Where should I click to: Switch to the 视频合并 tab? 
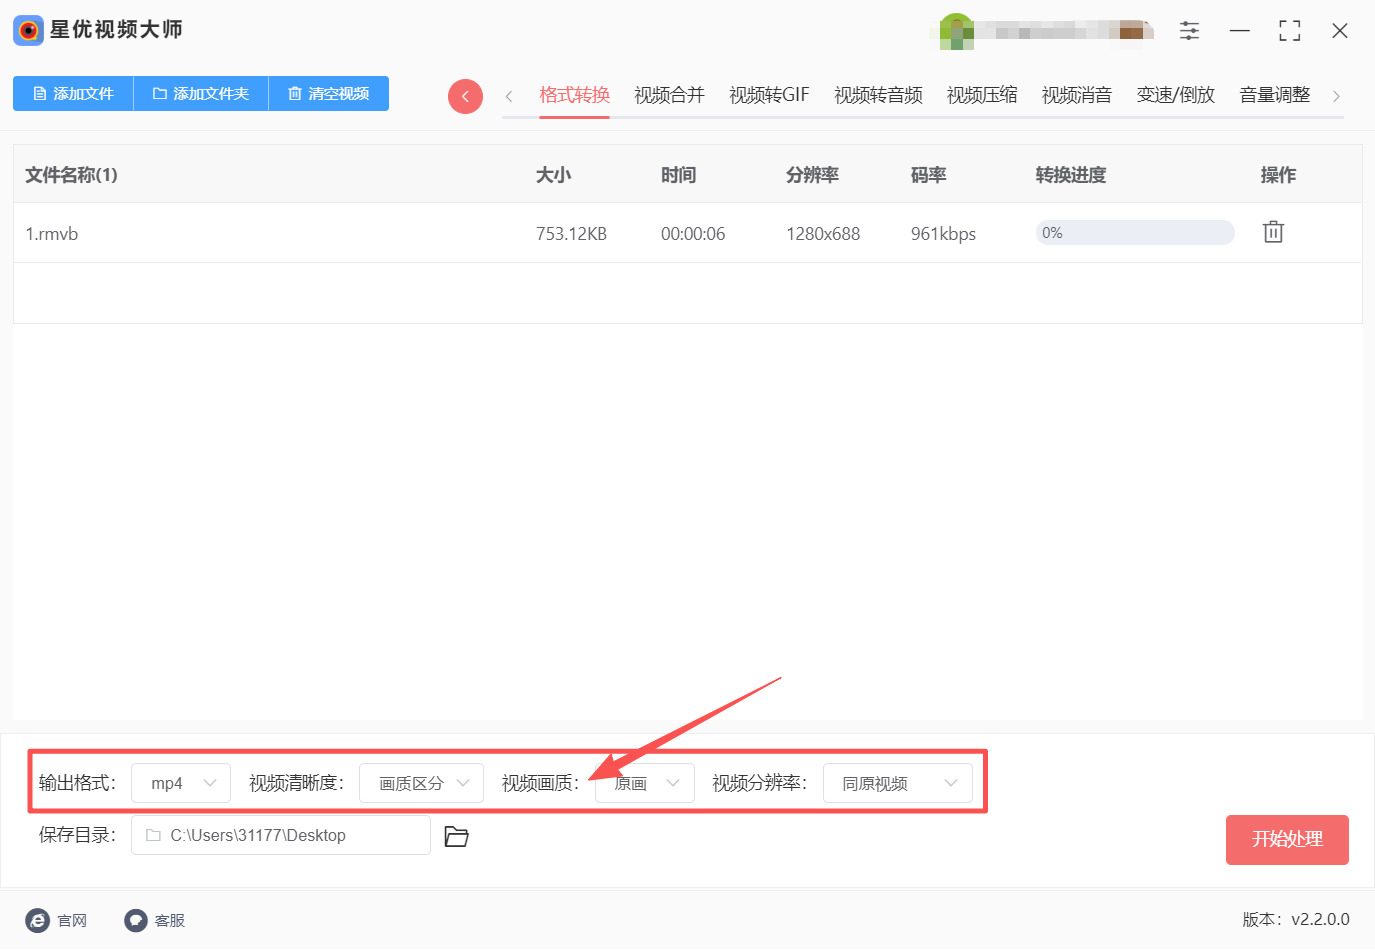pyautogui.click(x=669, y=95)
